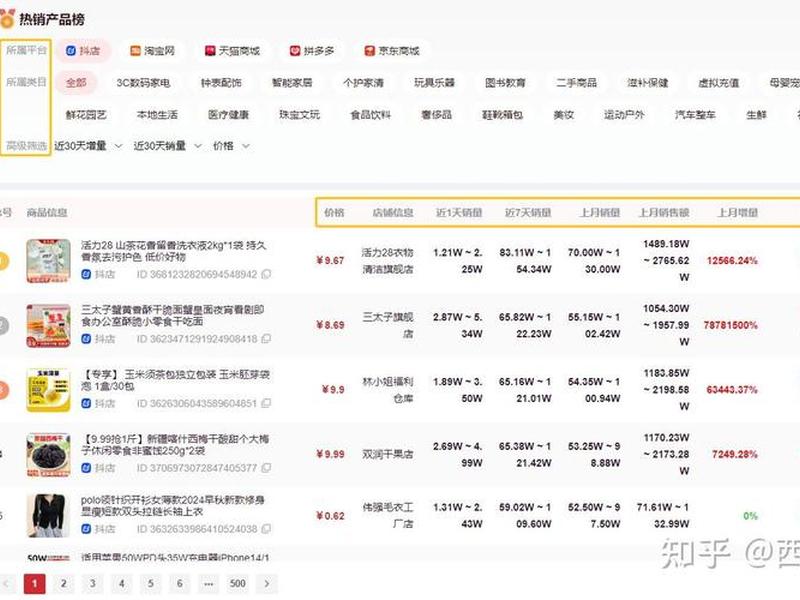Copy ID of 玉米须茶 product
Image resolution: width=800 pixels, height=600 pixels.
266,403
